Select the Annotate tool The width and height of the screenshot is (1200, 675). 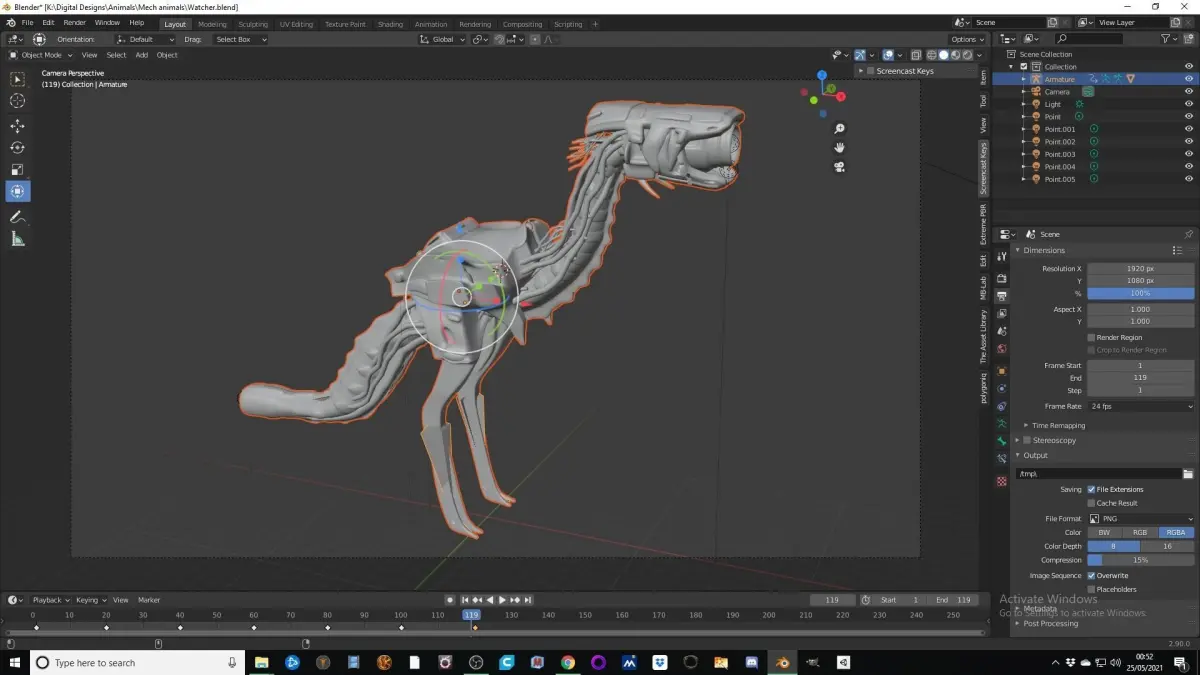click(18, 217)
